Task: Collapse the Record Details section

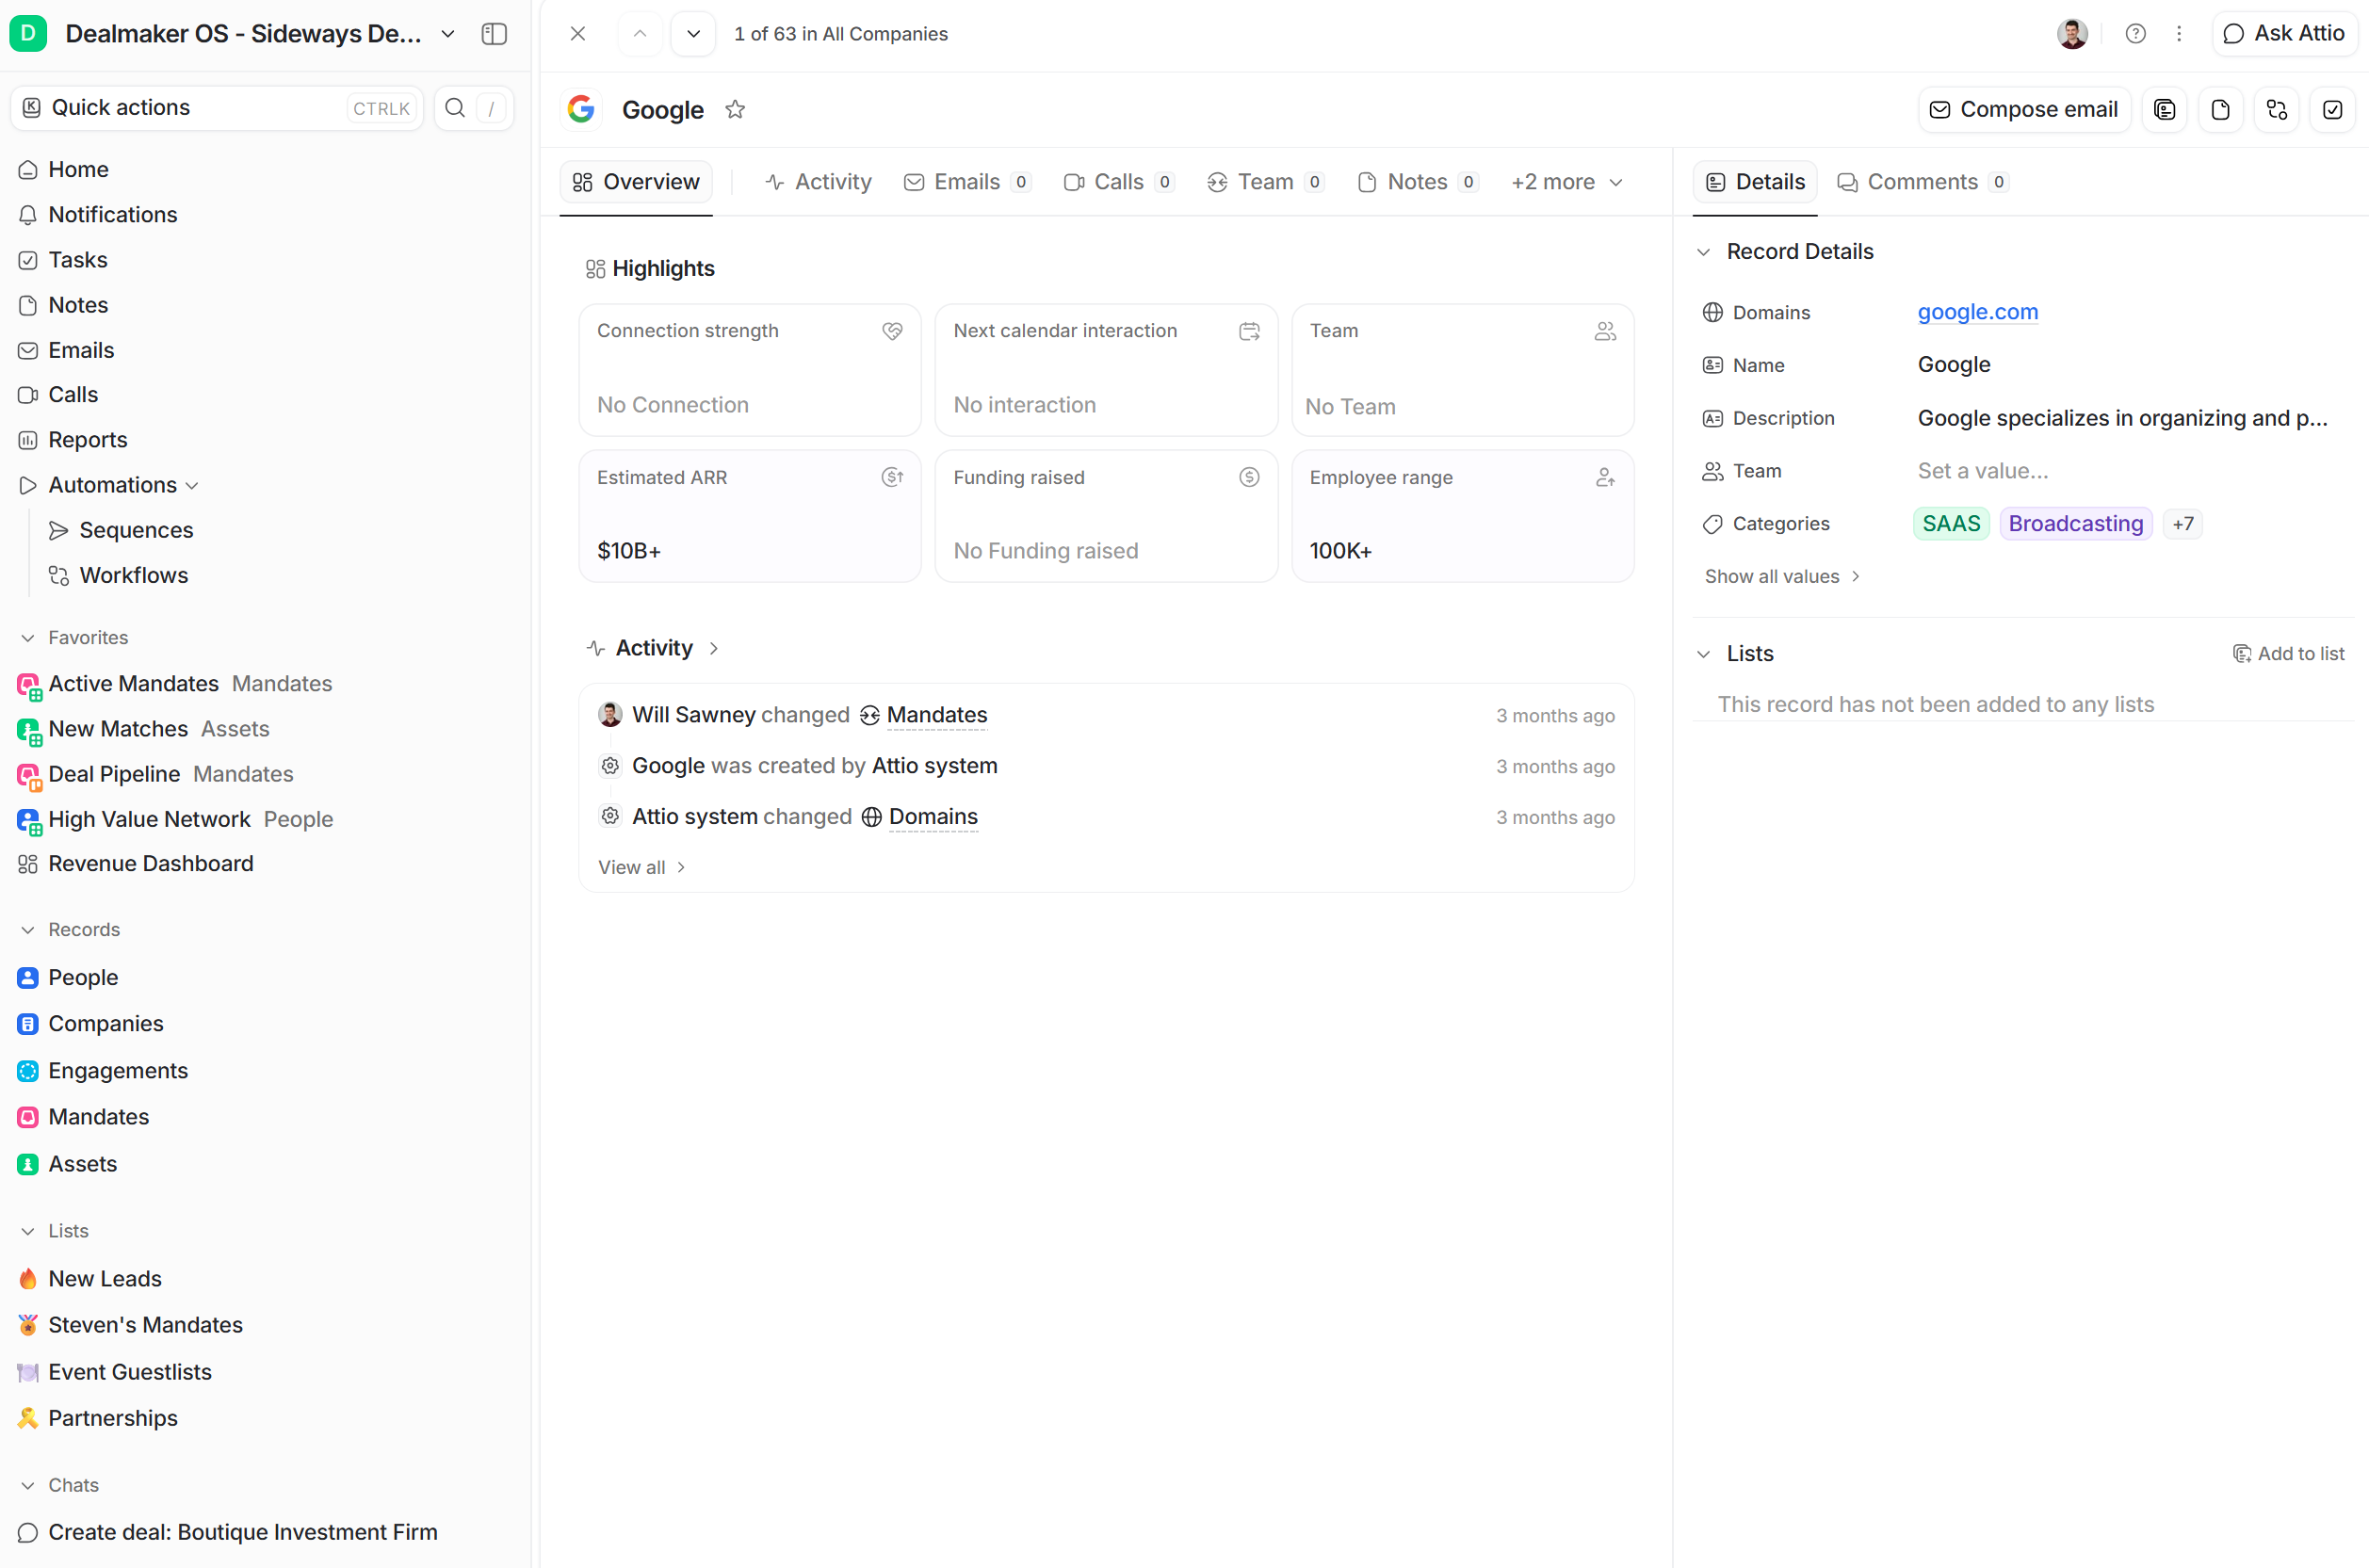Action: tap(1704, 252)
